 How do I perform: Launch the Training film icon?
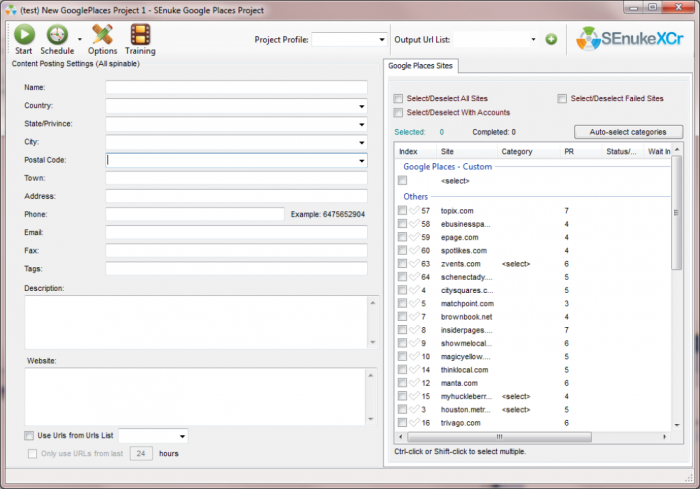pyautogui.click(x=140, y=34)
